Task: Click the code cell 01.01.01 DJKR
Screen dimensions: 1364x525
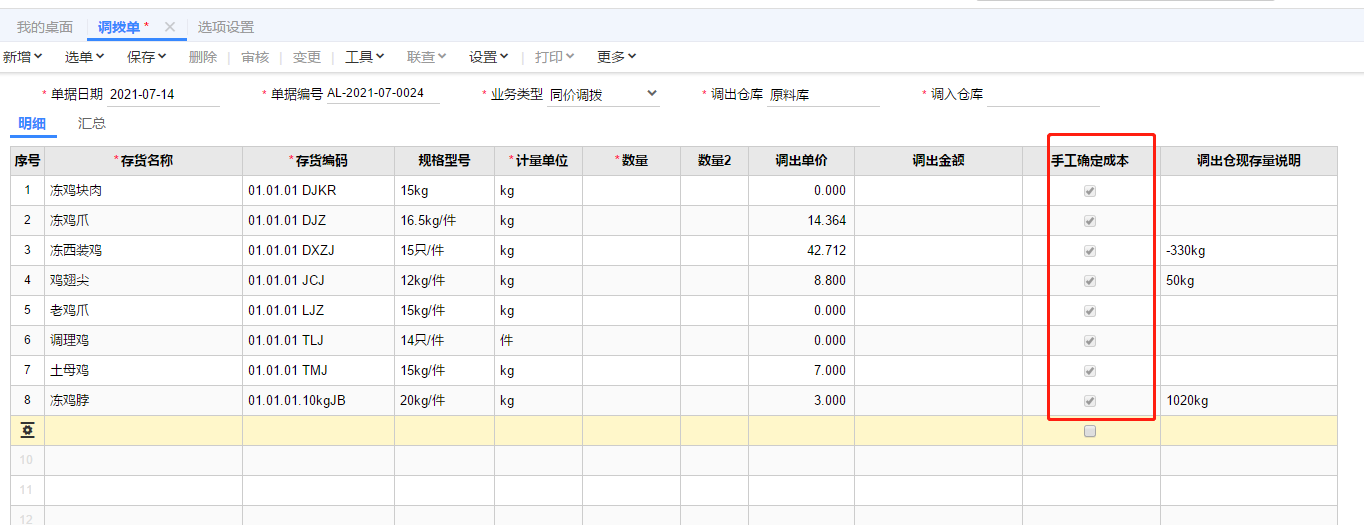Action: [x=319, y=191]
